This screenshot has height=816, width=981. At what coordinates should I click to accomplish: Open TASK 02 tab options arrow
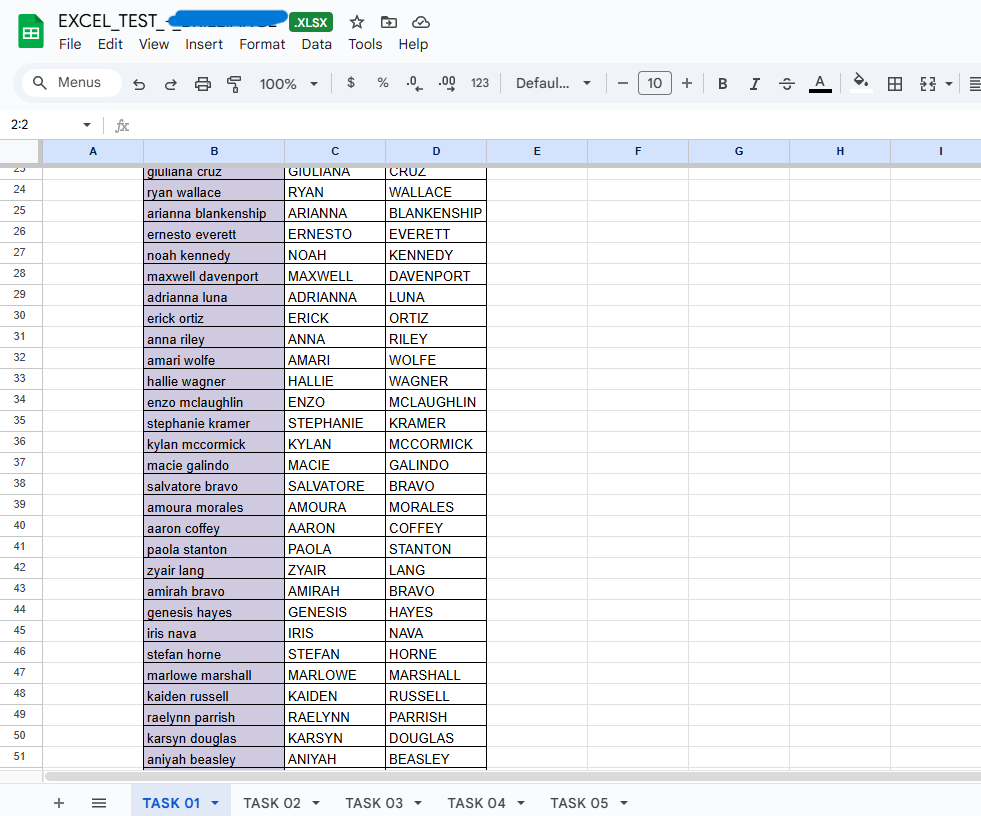tap(315, 803)
